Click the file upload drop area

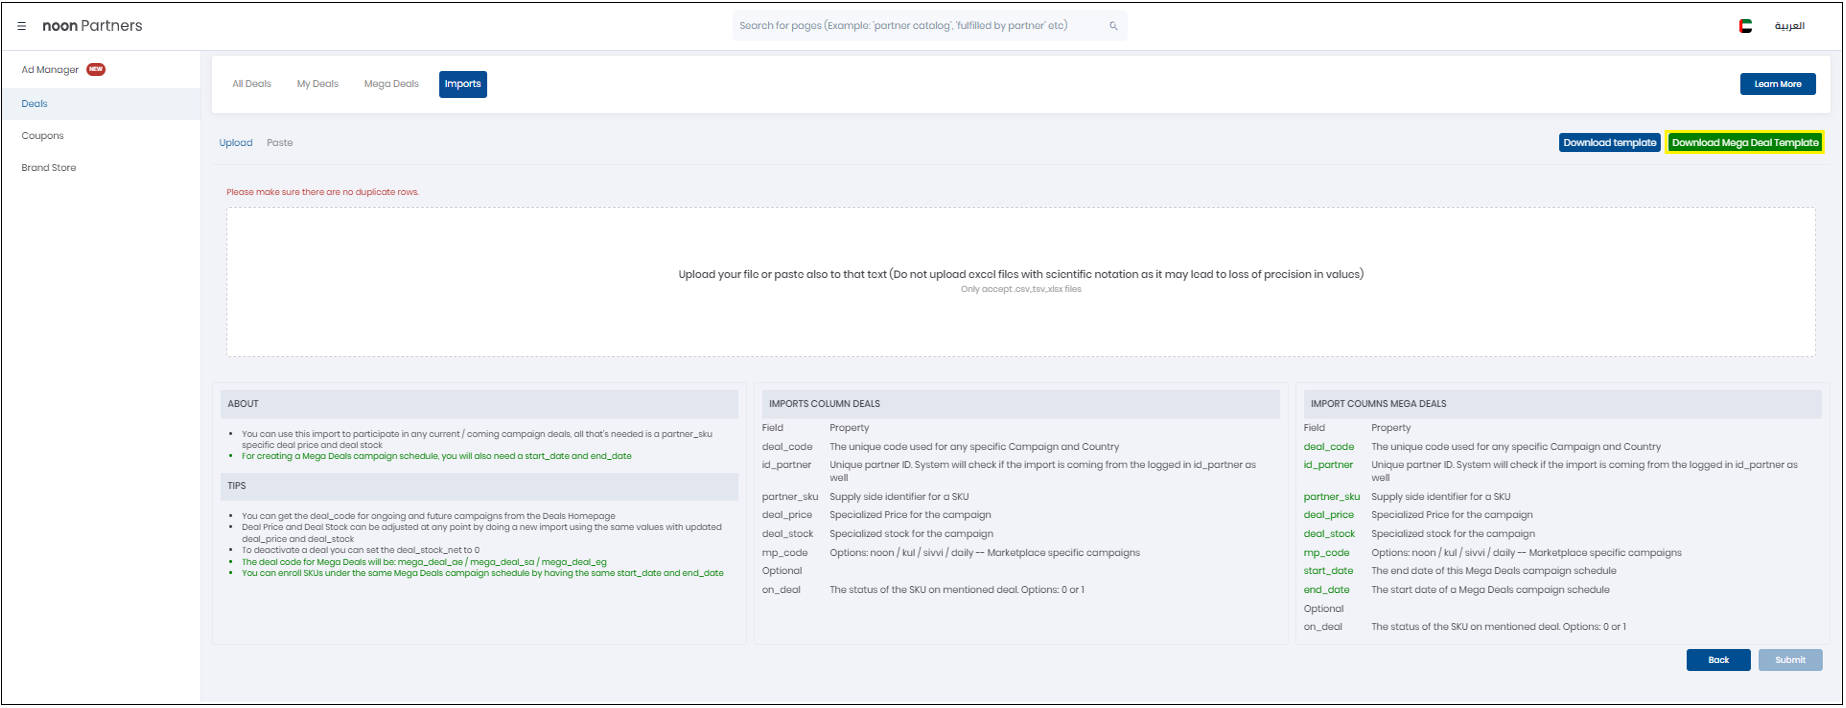point(1020,282)
